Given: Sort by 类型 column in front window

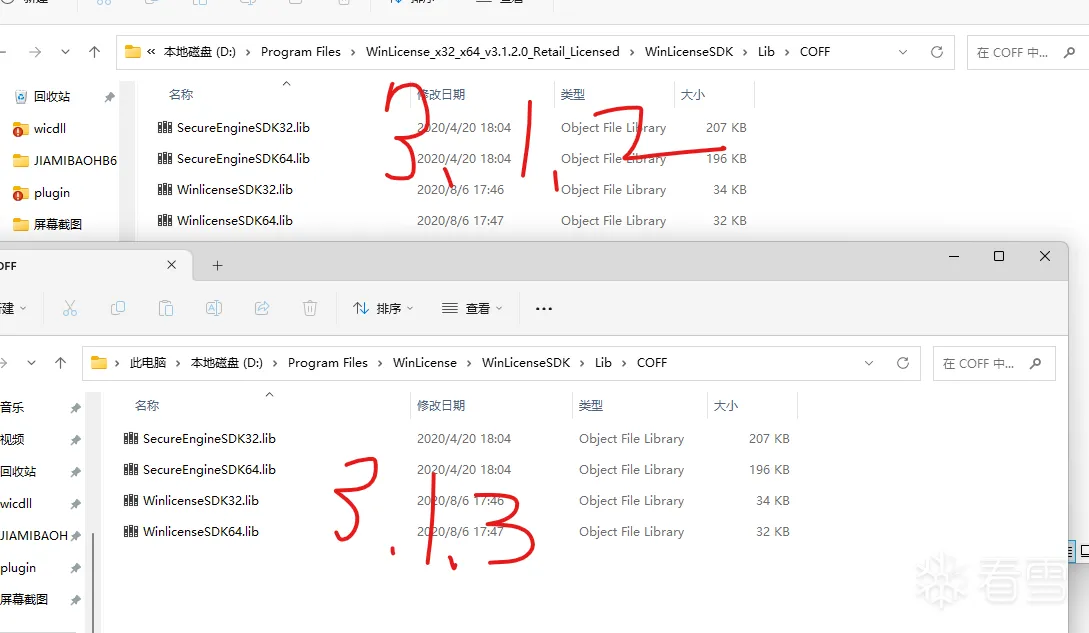Looking at the screenshot, I should (x=591, y=406).
